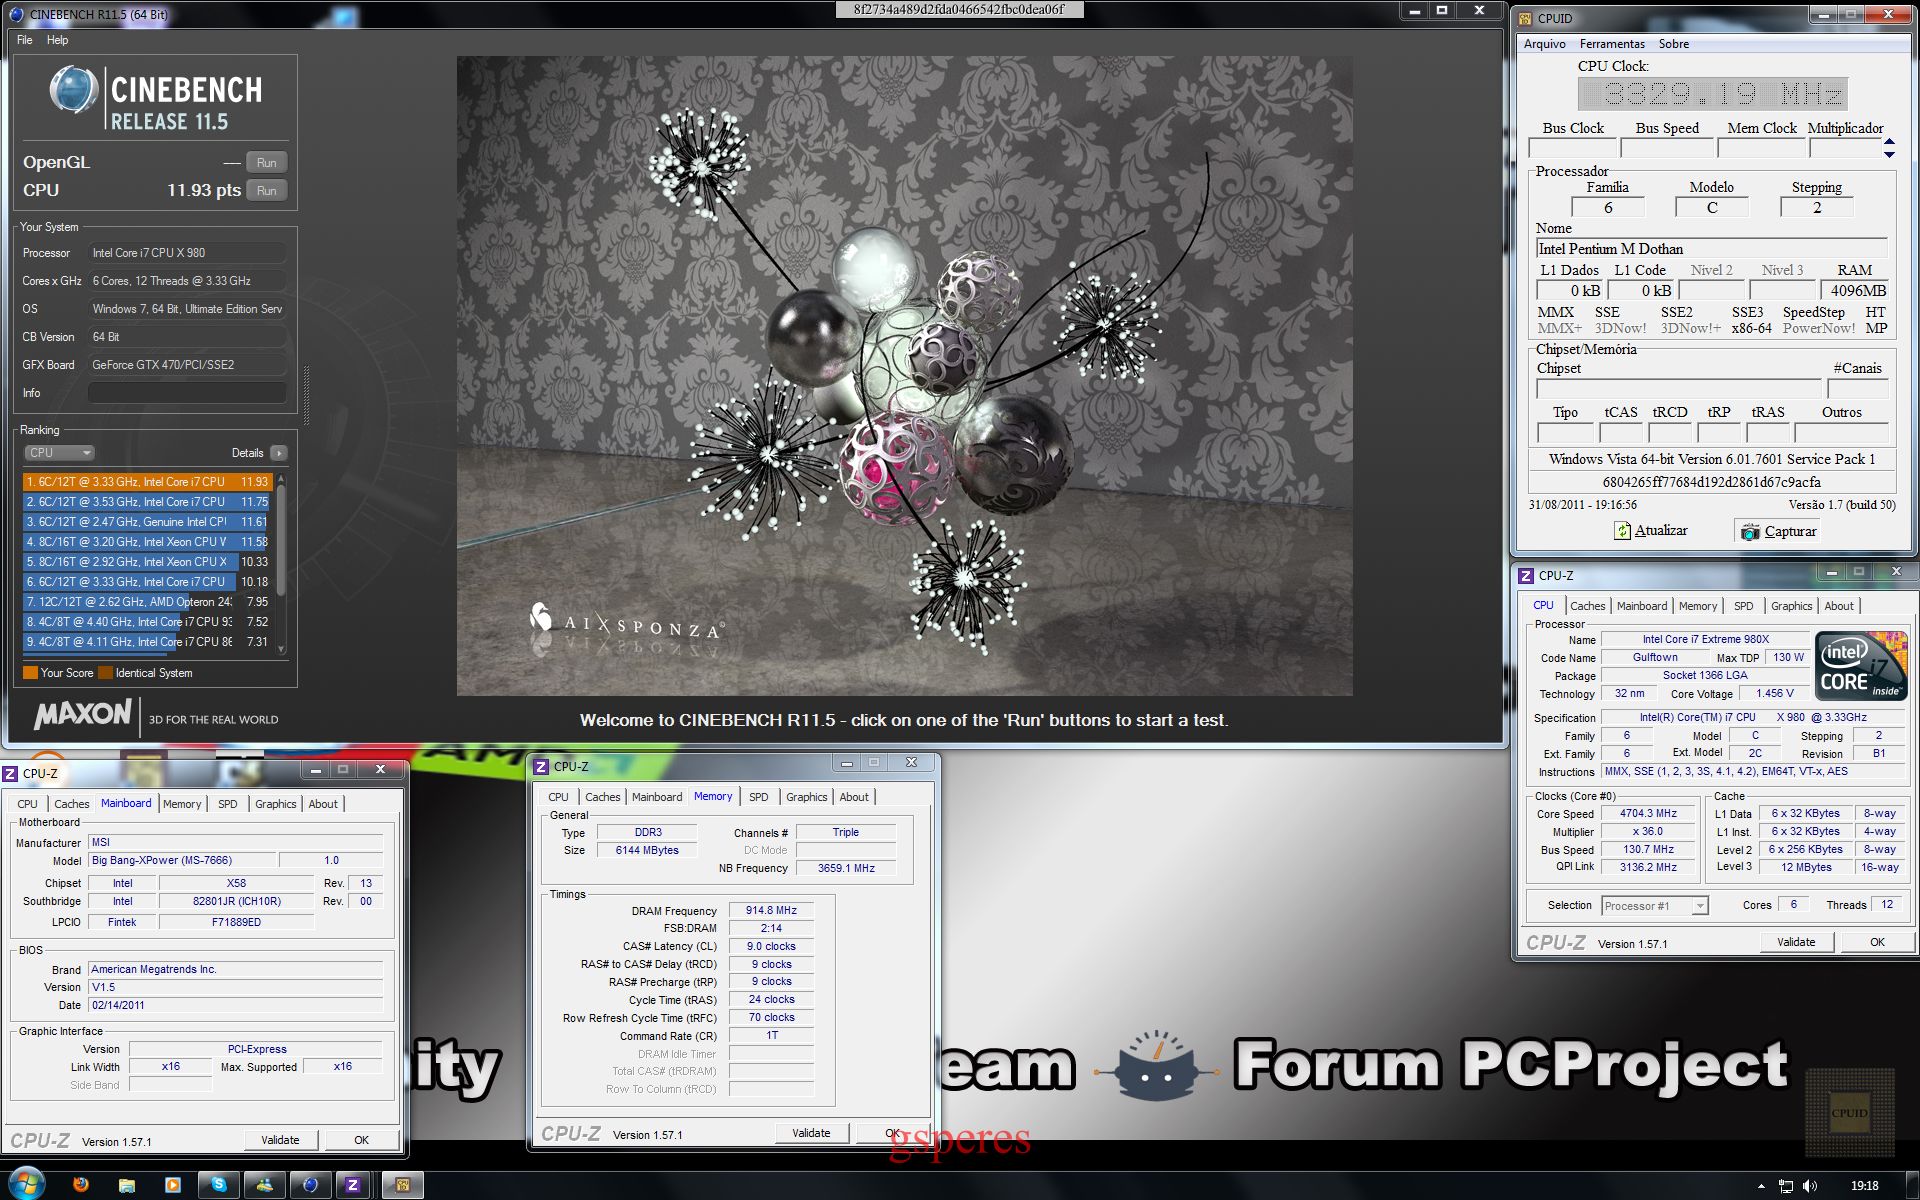Run the CPU benchmark
This screenshot has height=1200, width=1920.
(266, 191)
